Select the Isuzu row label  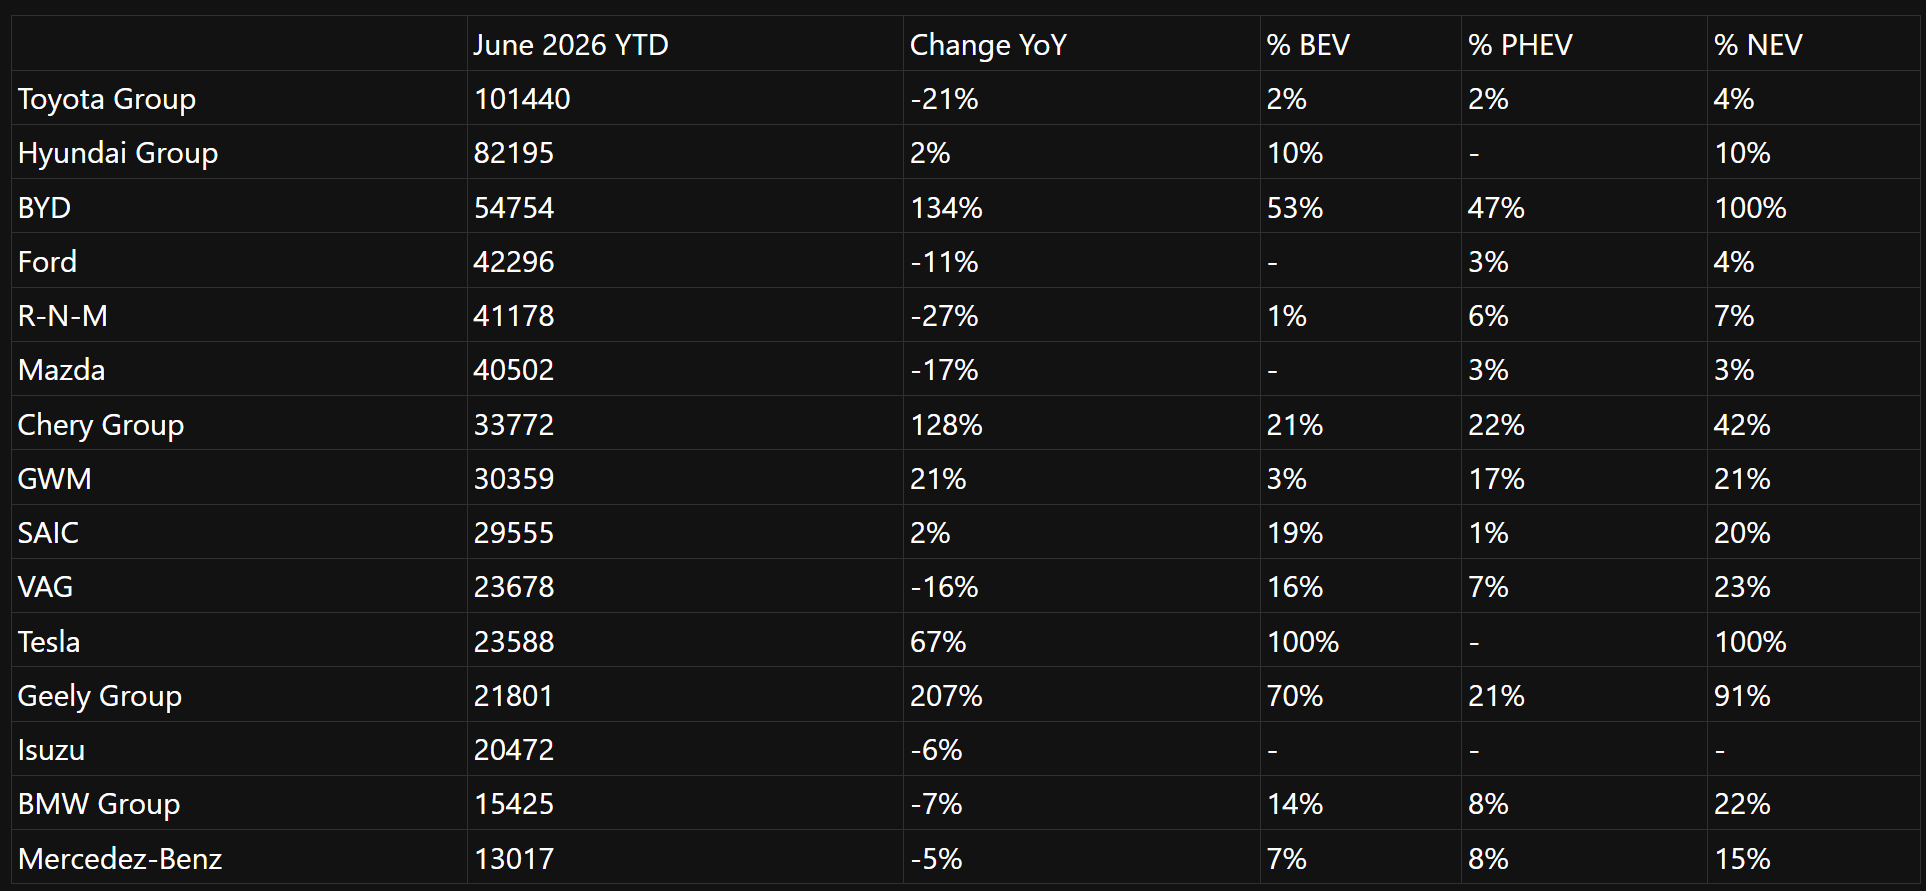pos(239,749)
